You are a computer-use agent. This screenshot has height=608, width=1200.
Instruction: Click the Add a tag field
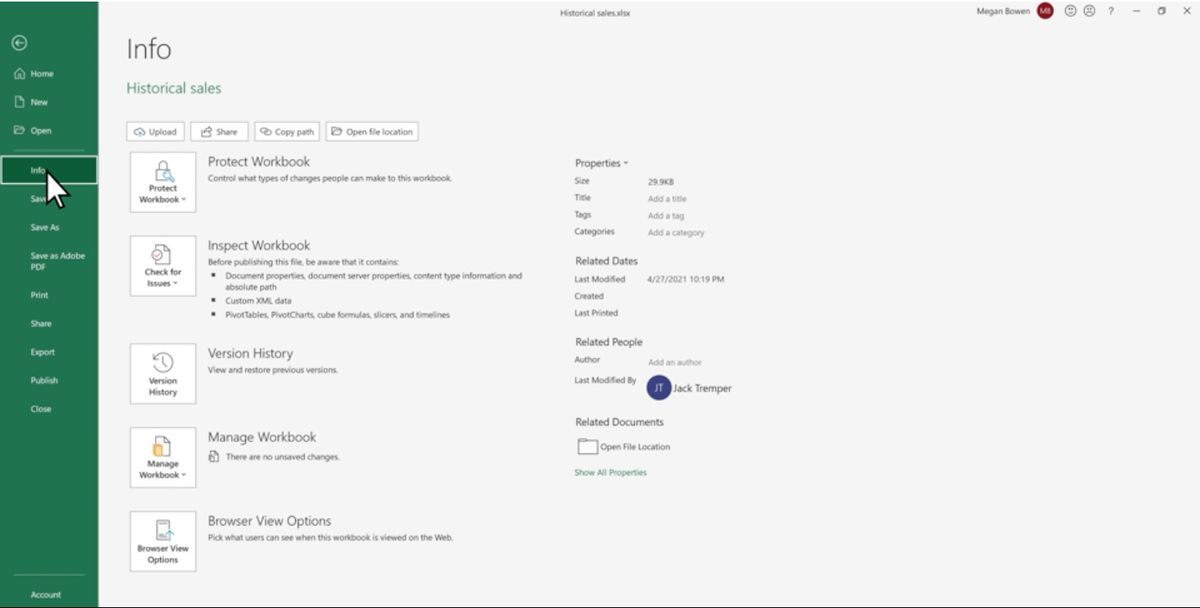tap(666, 216)
